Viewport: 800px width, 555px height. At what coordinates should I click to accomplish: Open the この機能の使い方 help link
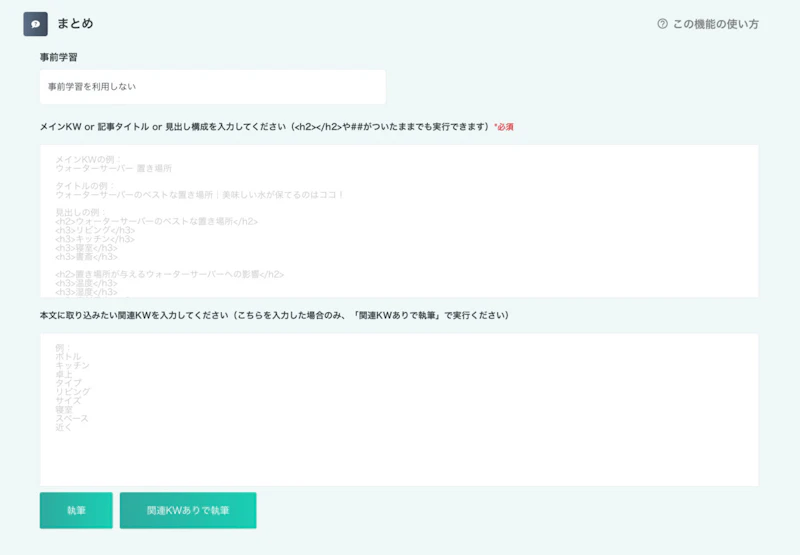715,24
